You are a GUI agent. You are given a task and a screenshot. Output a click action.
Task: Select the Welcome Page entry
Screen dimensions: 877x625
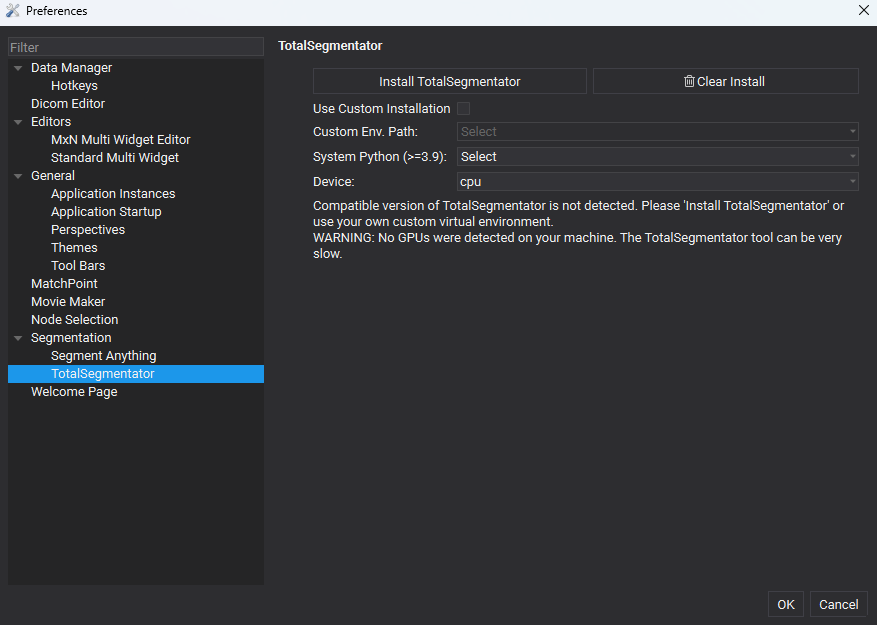point(74,392)
